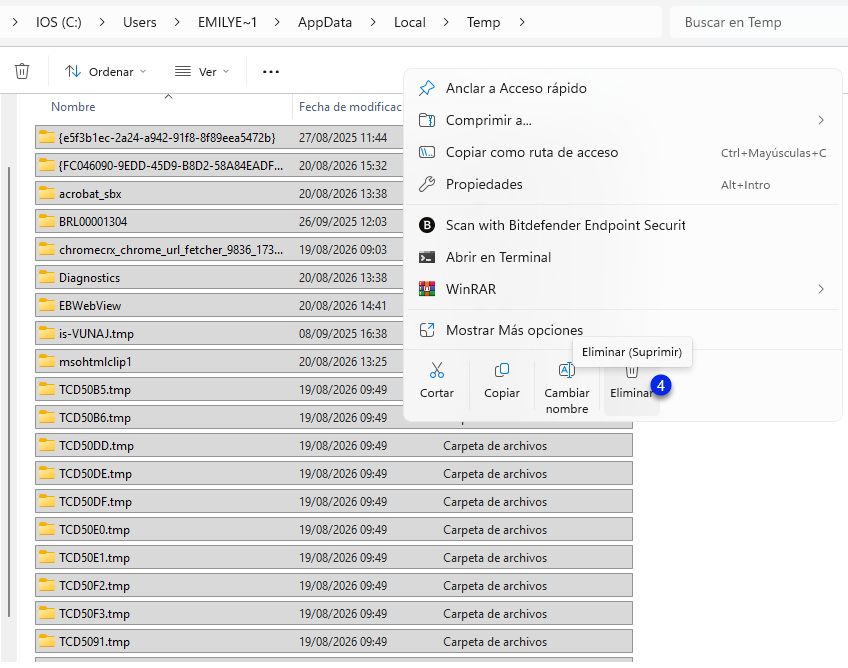
Task: Select the TCD5091.tmp folder
Action: (334, 641)
